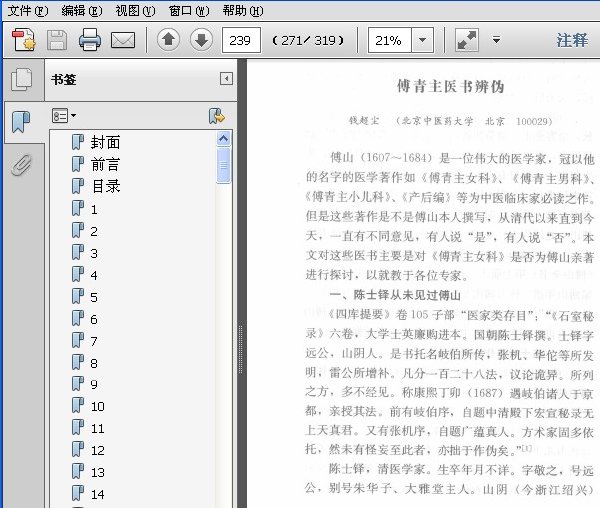Click the page count text (271/319)
This screenshot has width=600, height=508.
[308, 40]
